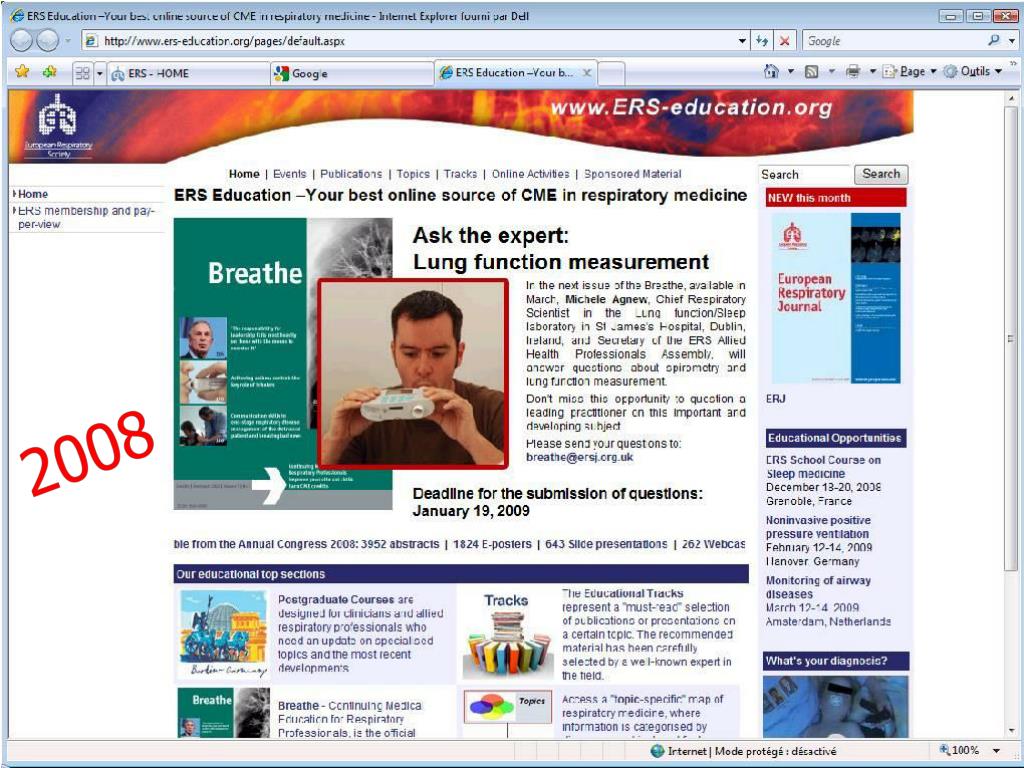Viewport: 1024px width, 768px height.
Task: Click the ERS lungs logo in banner
Action: tap(57, 116)
